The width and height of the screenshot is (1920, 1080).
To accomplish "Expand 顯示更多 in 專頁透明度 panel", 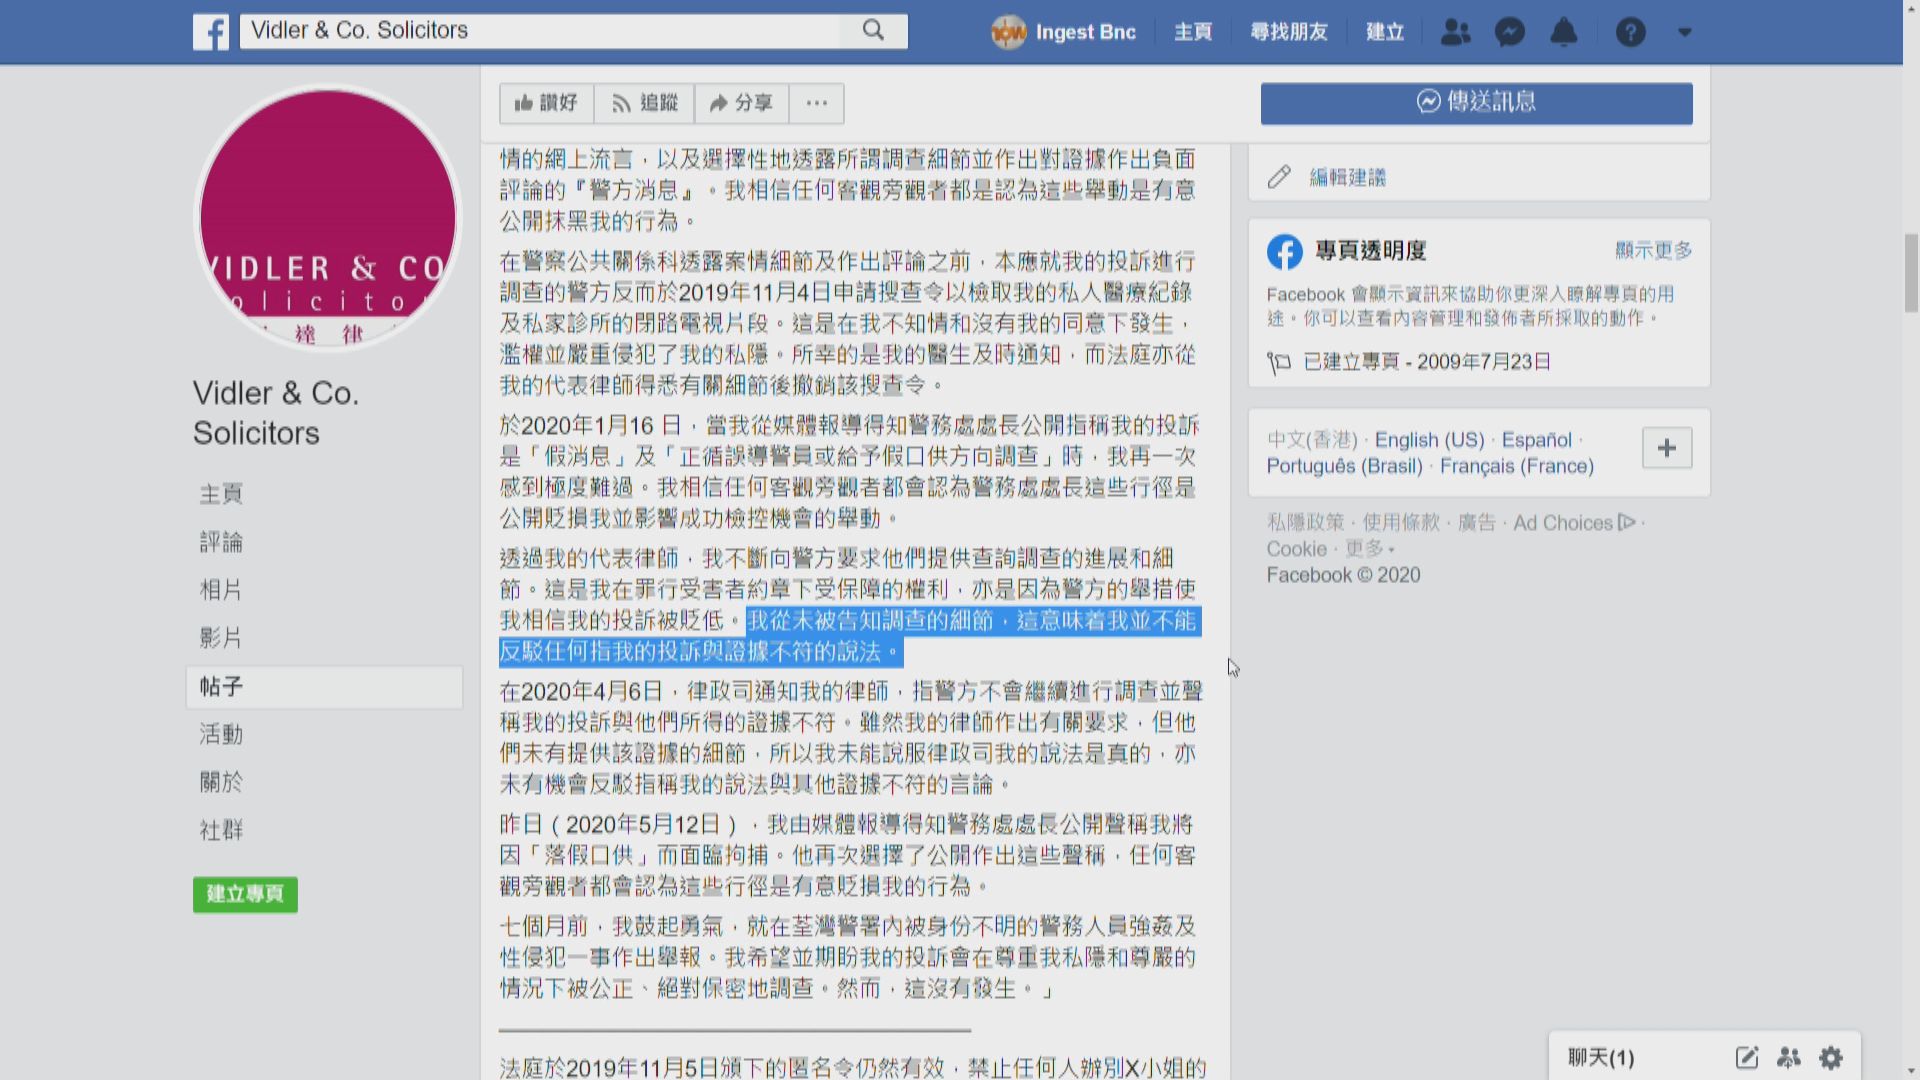I will pos(1653,251).
